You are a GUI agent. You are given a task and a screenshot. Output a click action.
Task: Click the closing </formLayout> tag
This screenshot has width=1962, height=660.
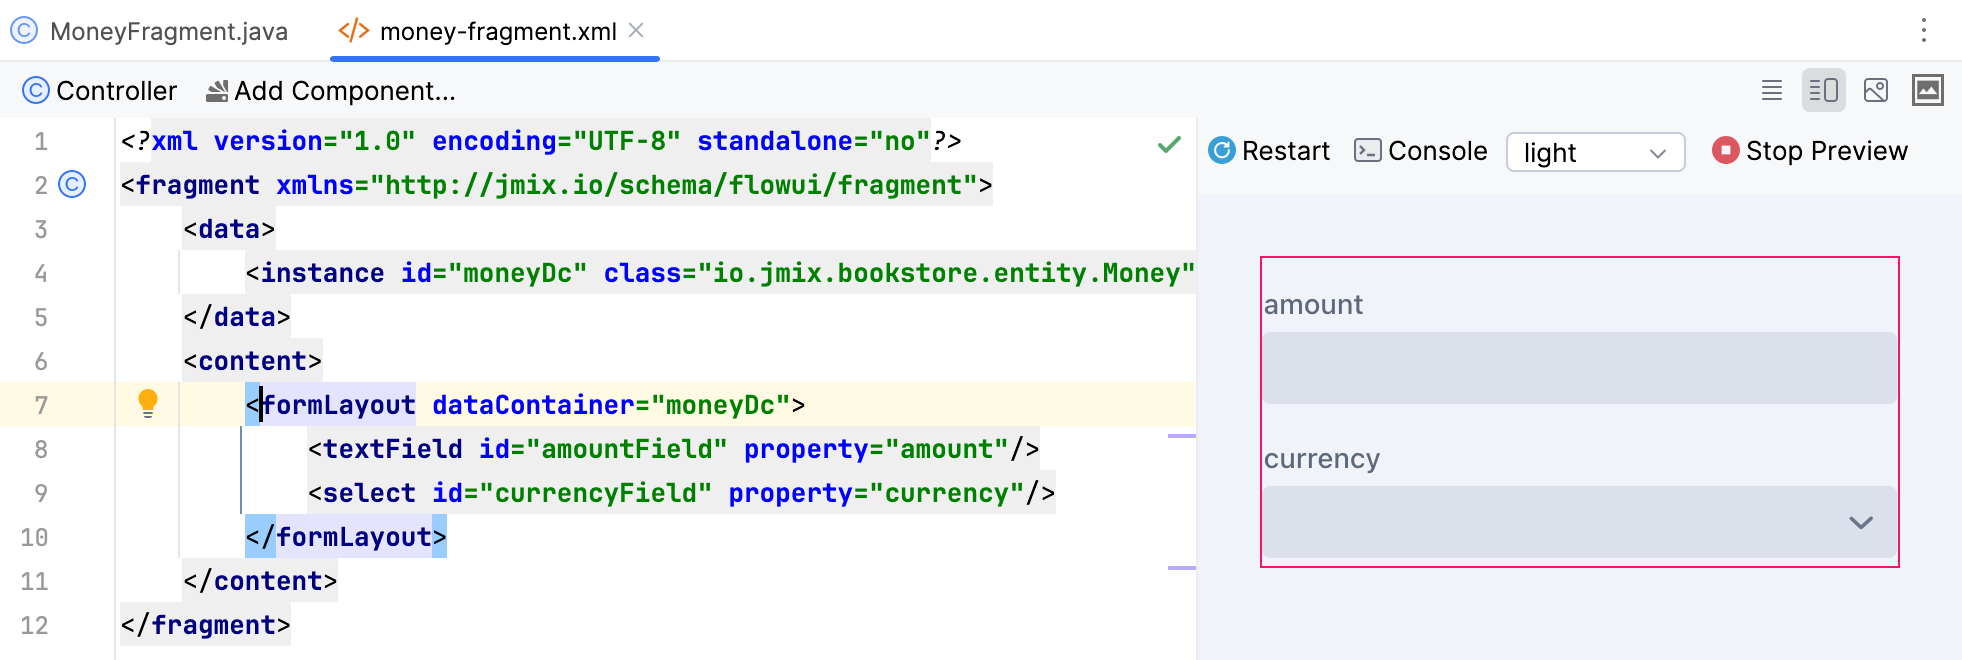pos(346,537)
